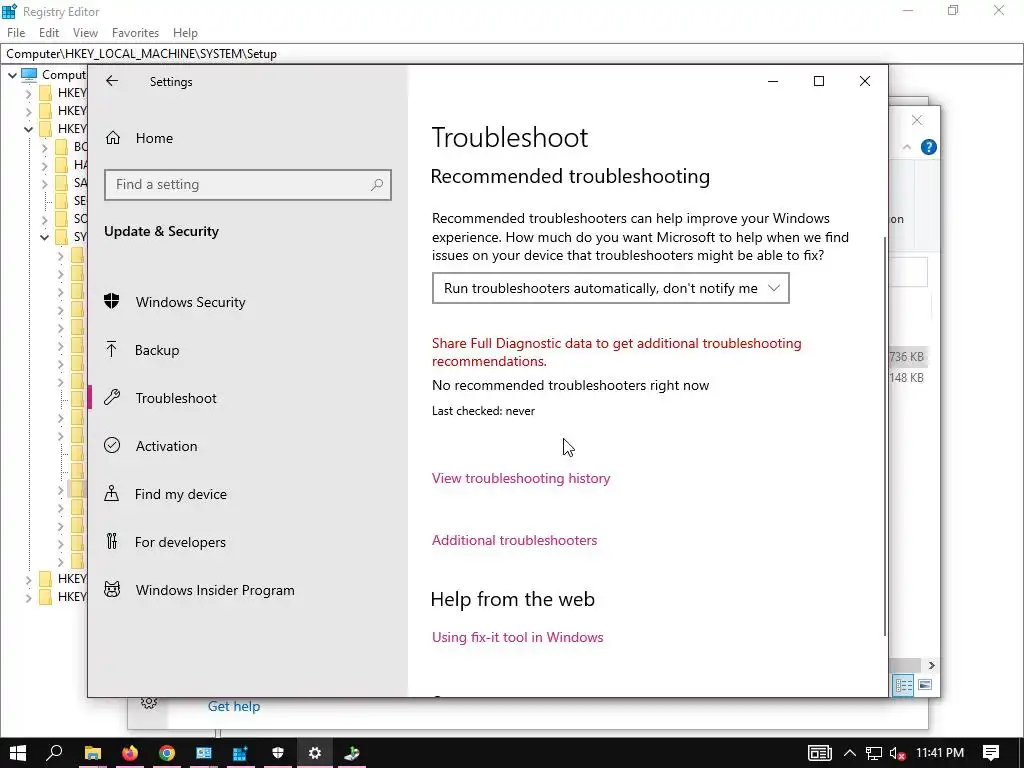Click the Settings page vertical scrollbar
Screen dimensions: 1024x768
[x=885, y=436]
